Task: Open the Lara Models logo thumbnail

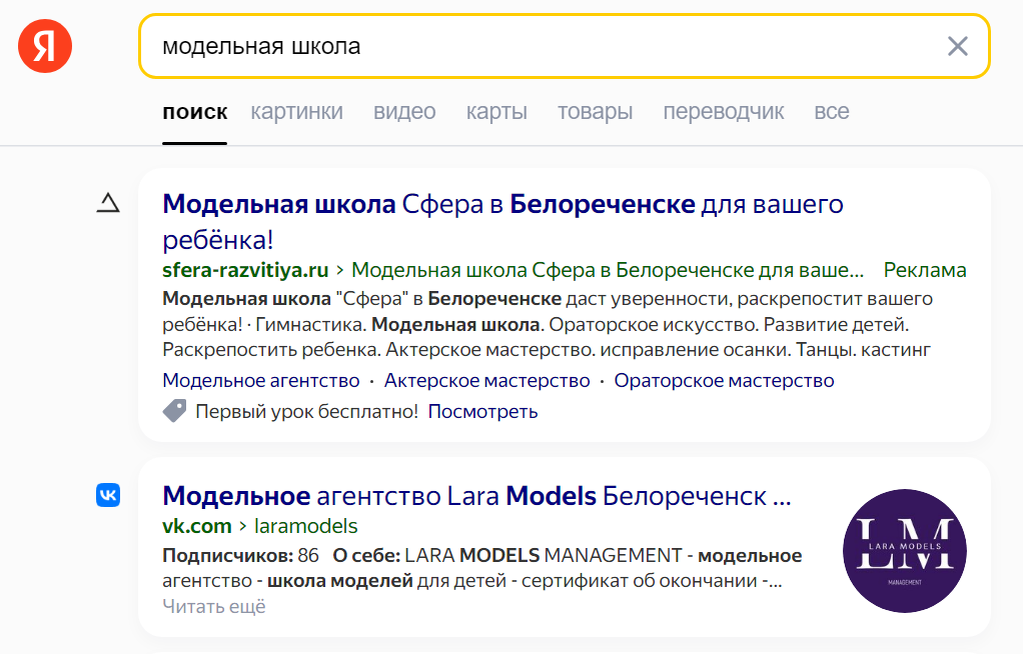Action: click(905, 551)
